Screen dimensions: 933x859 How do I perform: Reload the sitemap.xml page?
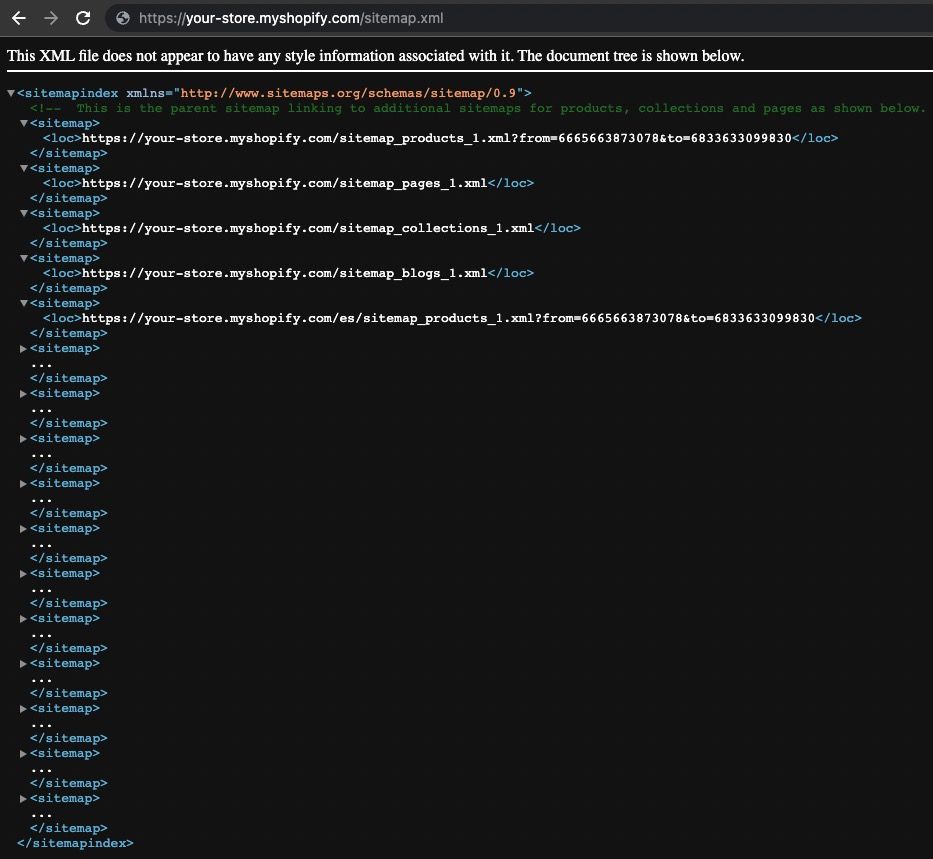click(83, 18)
